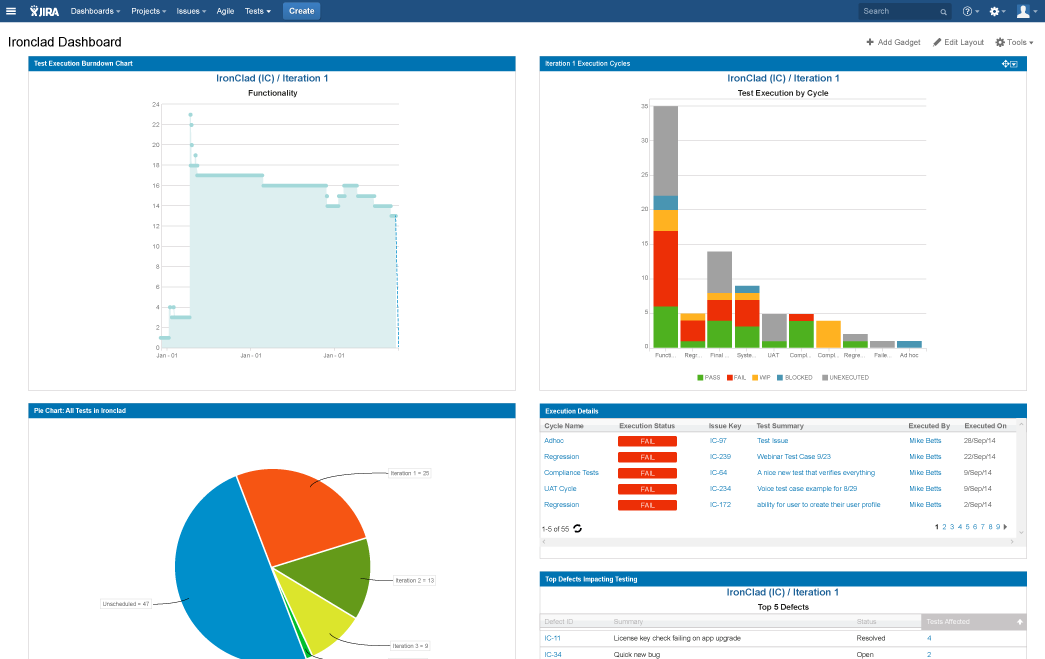Open the IronClad (IC) / Iteration 1 burndown link

[x=272, y=78]
